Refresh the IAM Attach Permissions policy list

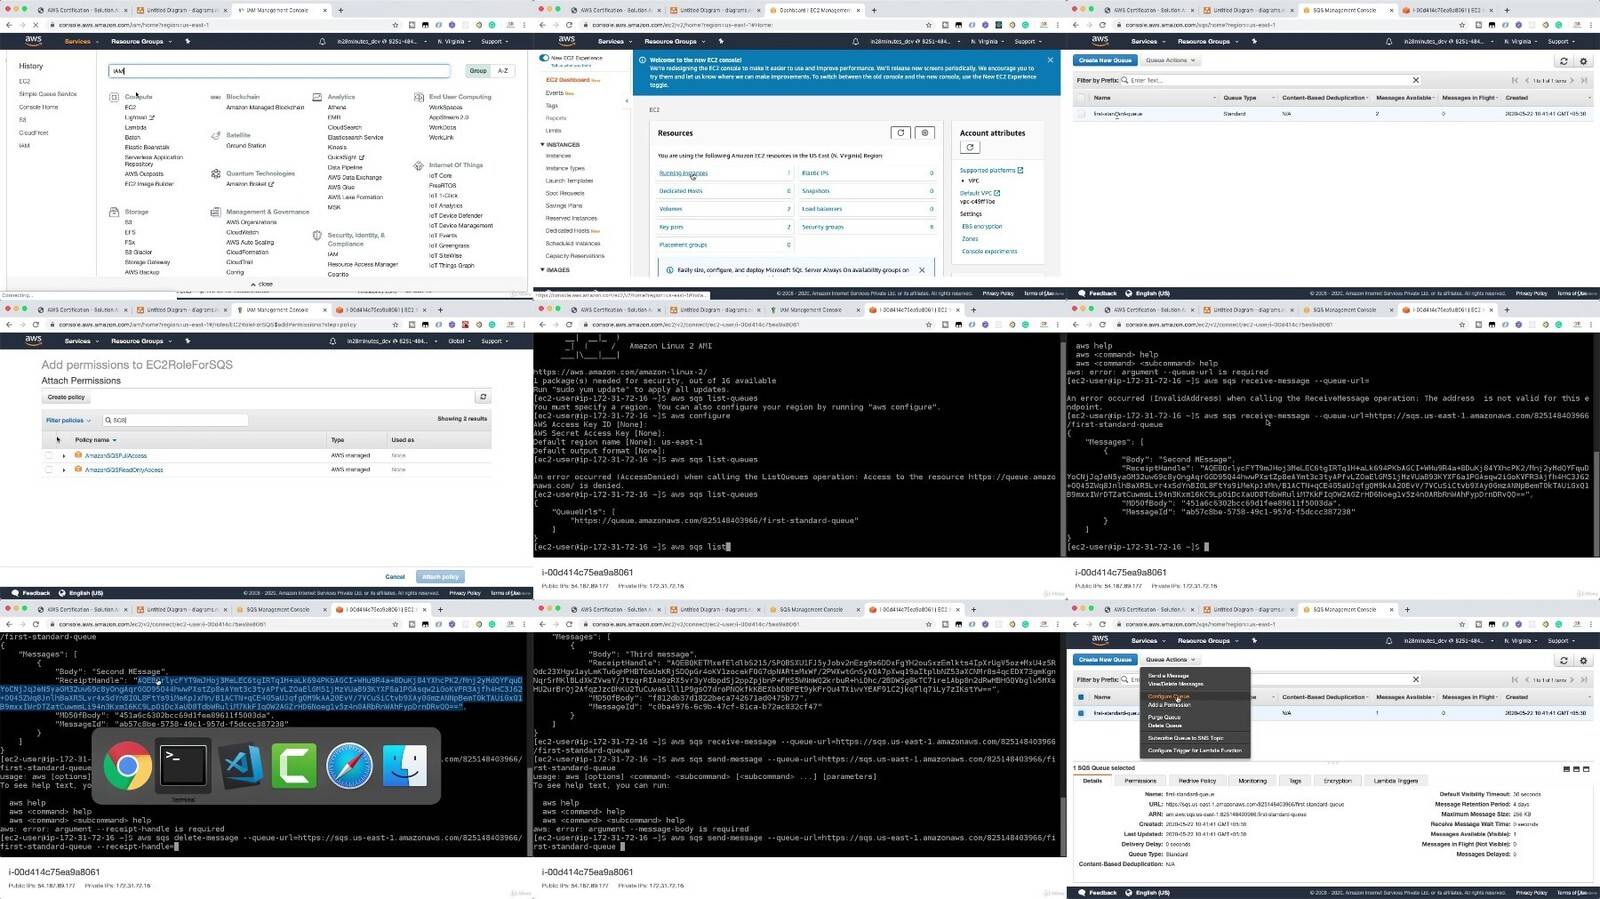(x=483, y=397)
